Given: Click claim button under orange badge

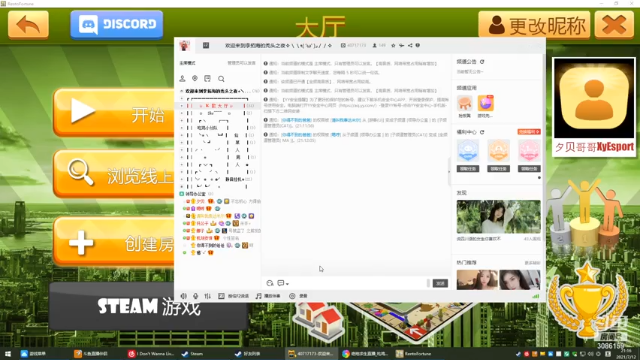Looking at the screenshot, I should point(498,169).
